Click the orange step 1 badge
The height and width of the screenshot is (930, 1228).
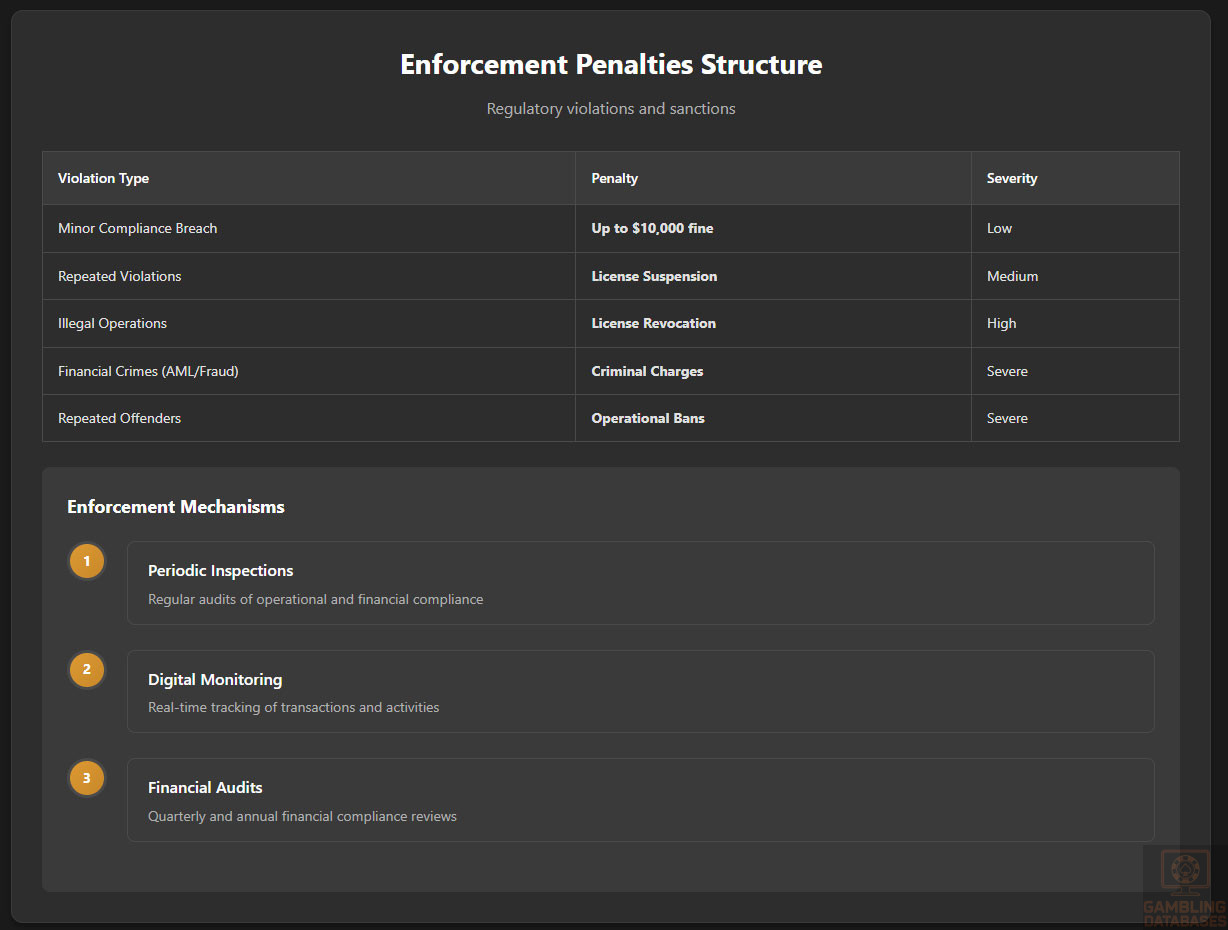point(87,561)
